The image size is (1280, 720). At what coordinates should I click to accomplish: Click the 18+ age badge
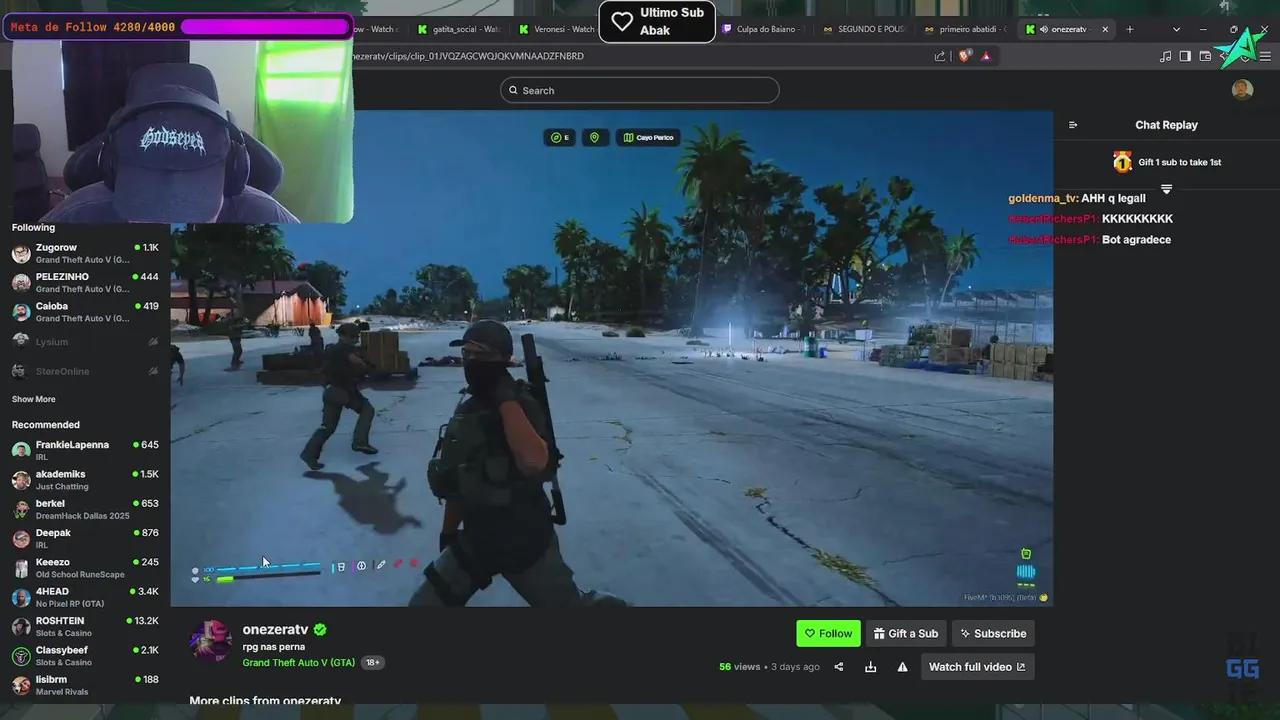click(x=372, y=662)
